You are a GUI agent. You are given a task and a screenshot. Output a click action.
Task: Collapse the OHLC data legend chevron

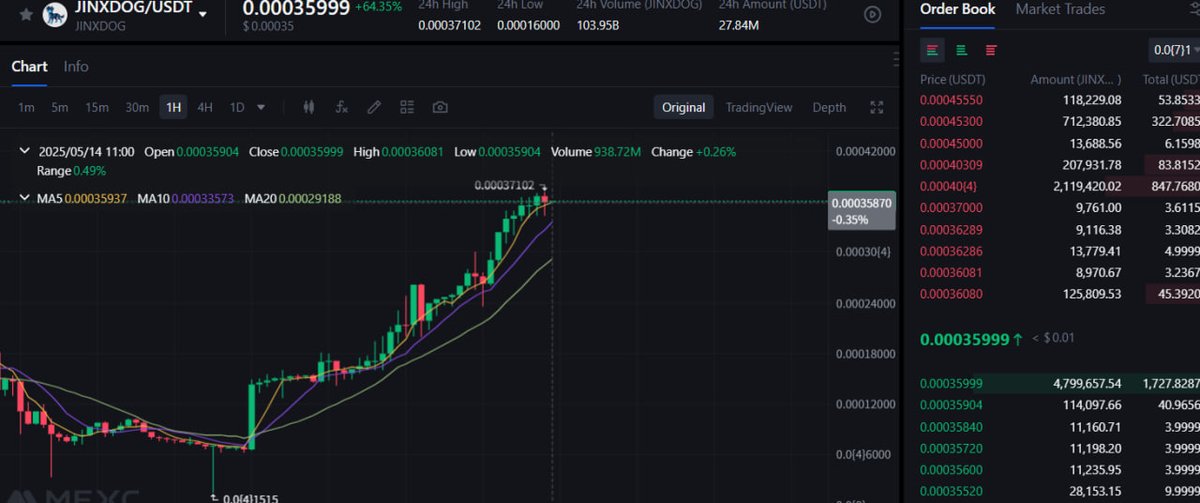coord(25,152)
